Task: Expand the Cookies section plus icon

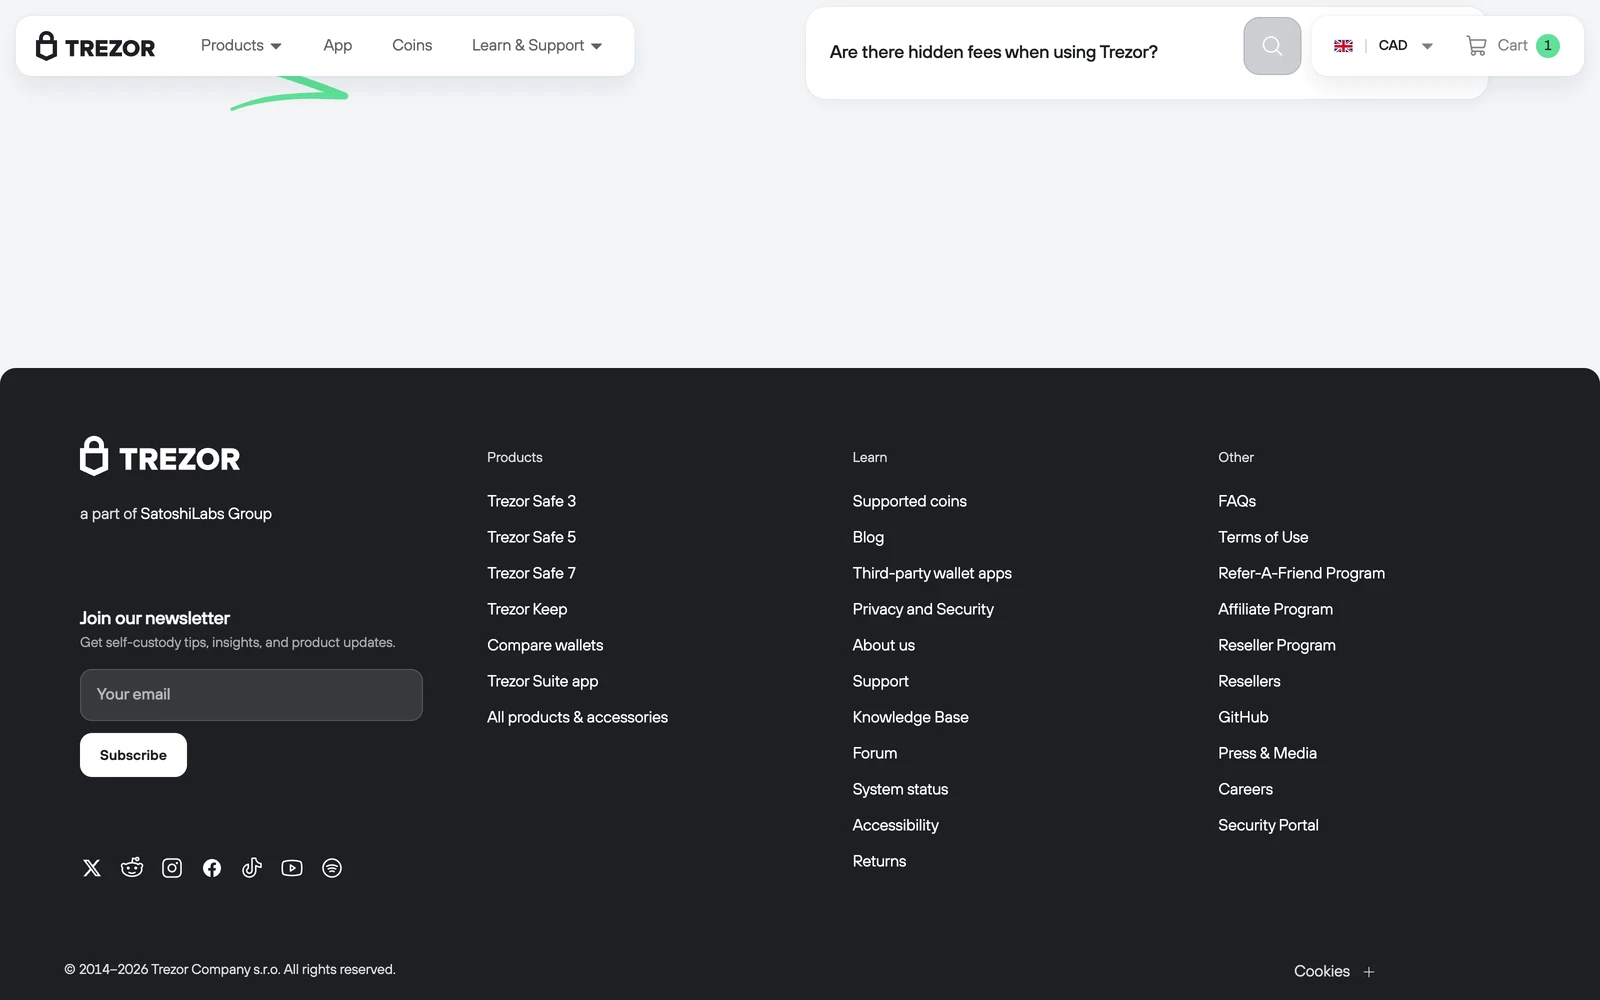Action: 1369,972
